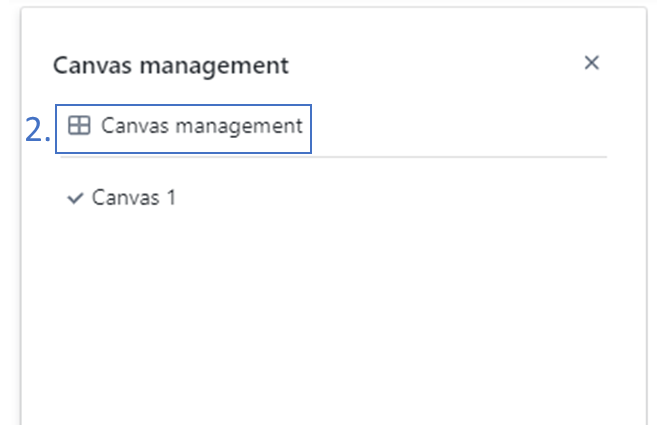Screen dimensions: 657x425
Task: Click the bold Canvas management panel title
Action: 170,66
